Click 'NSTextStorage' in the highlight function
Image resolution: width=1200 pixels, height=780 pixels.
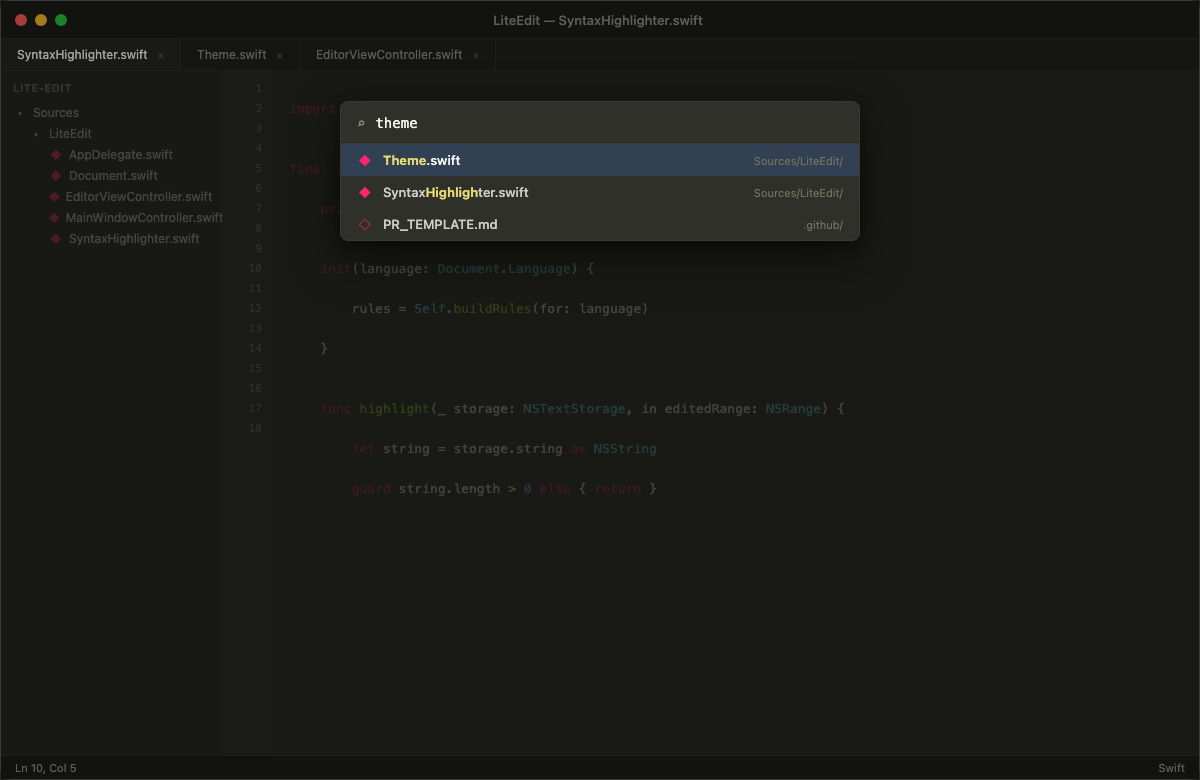(574, 409)
